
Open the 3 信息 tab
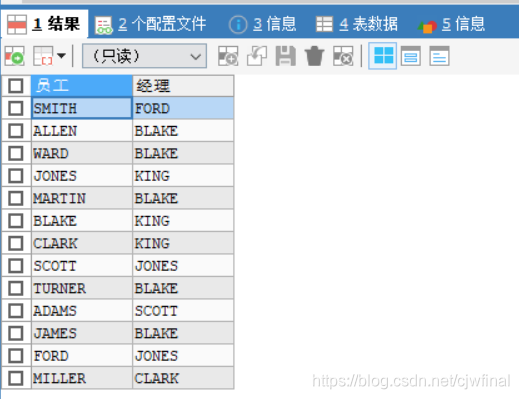point(262,25)
